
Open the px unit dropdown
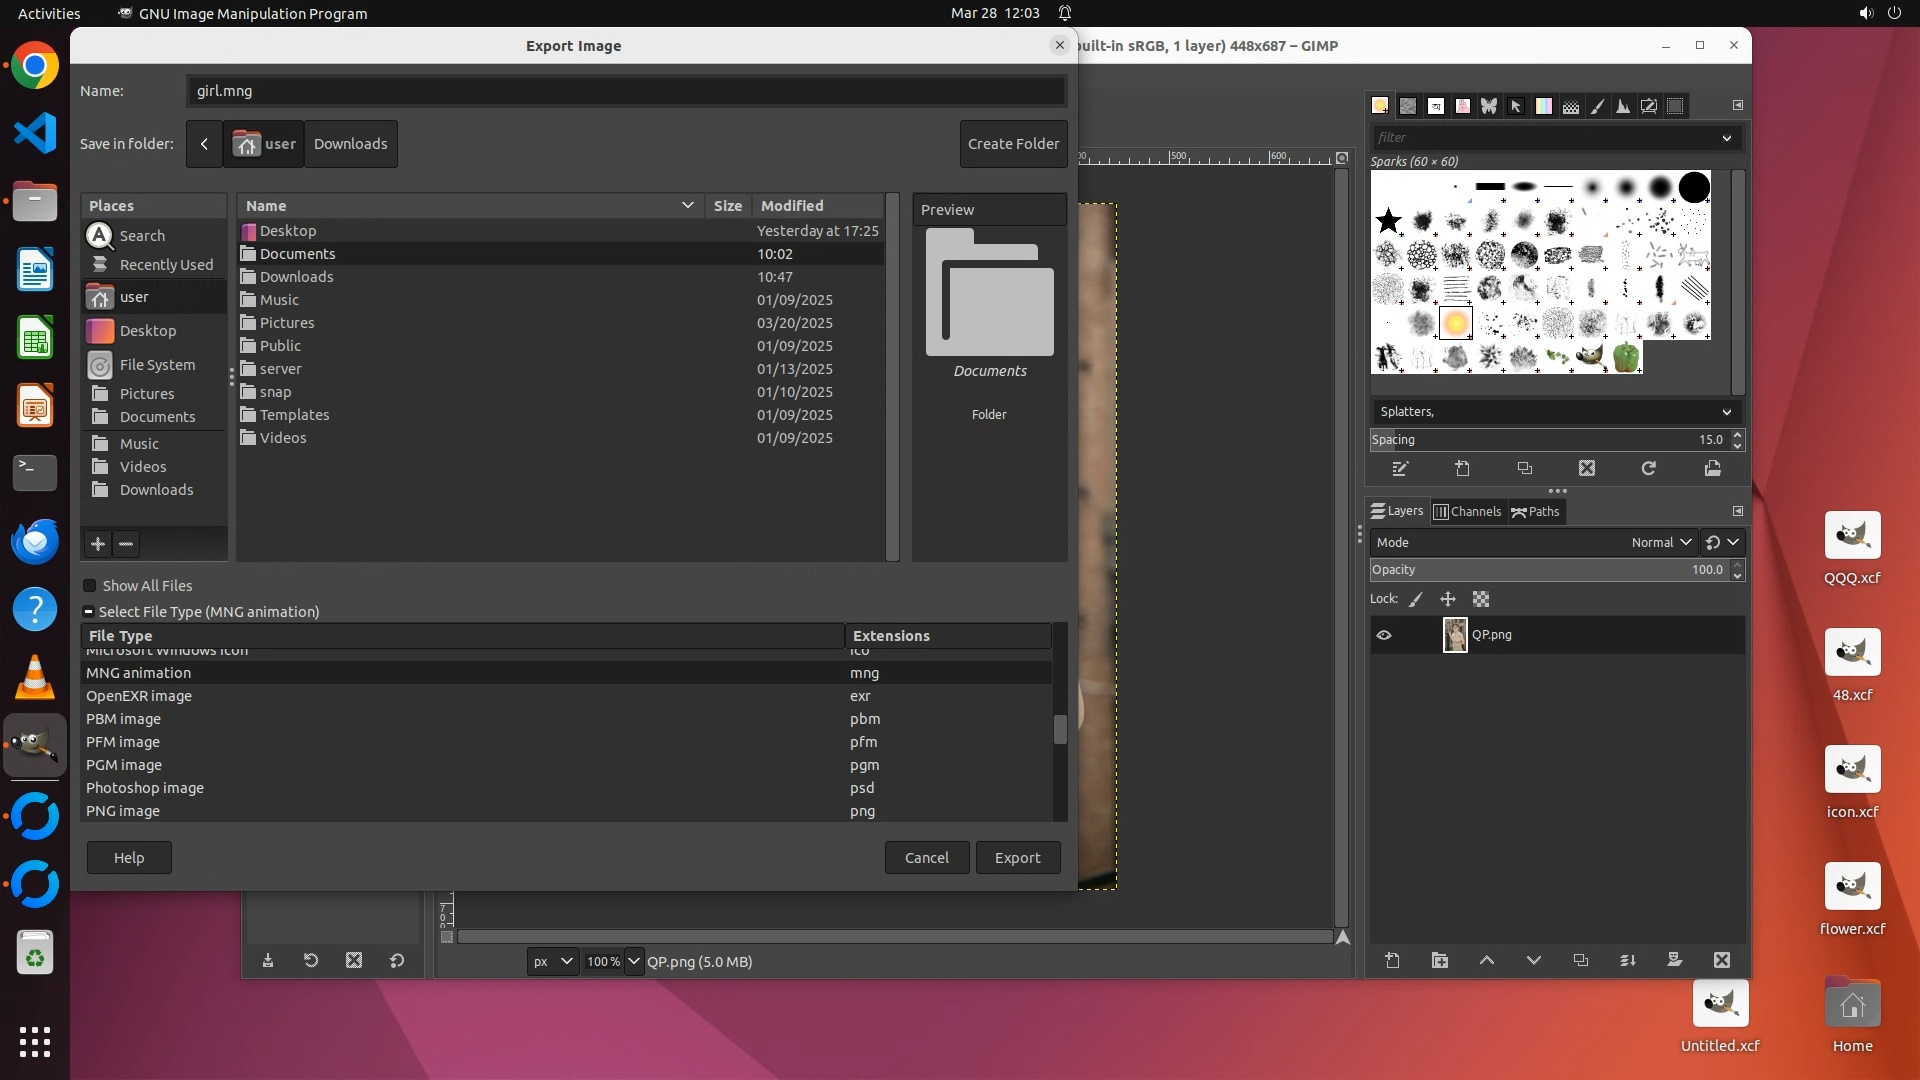point(552,961)
